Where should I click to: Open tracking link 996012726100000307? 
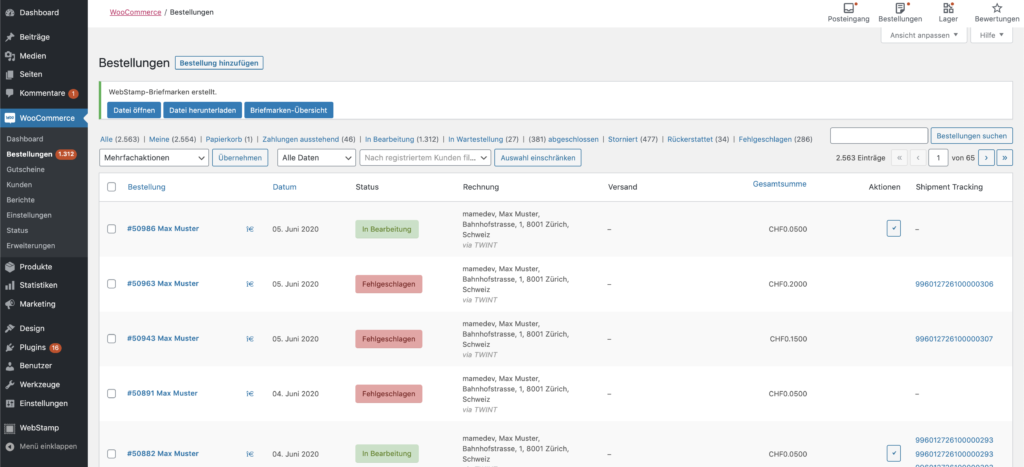[x=954, y=339]
